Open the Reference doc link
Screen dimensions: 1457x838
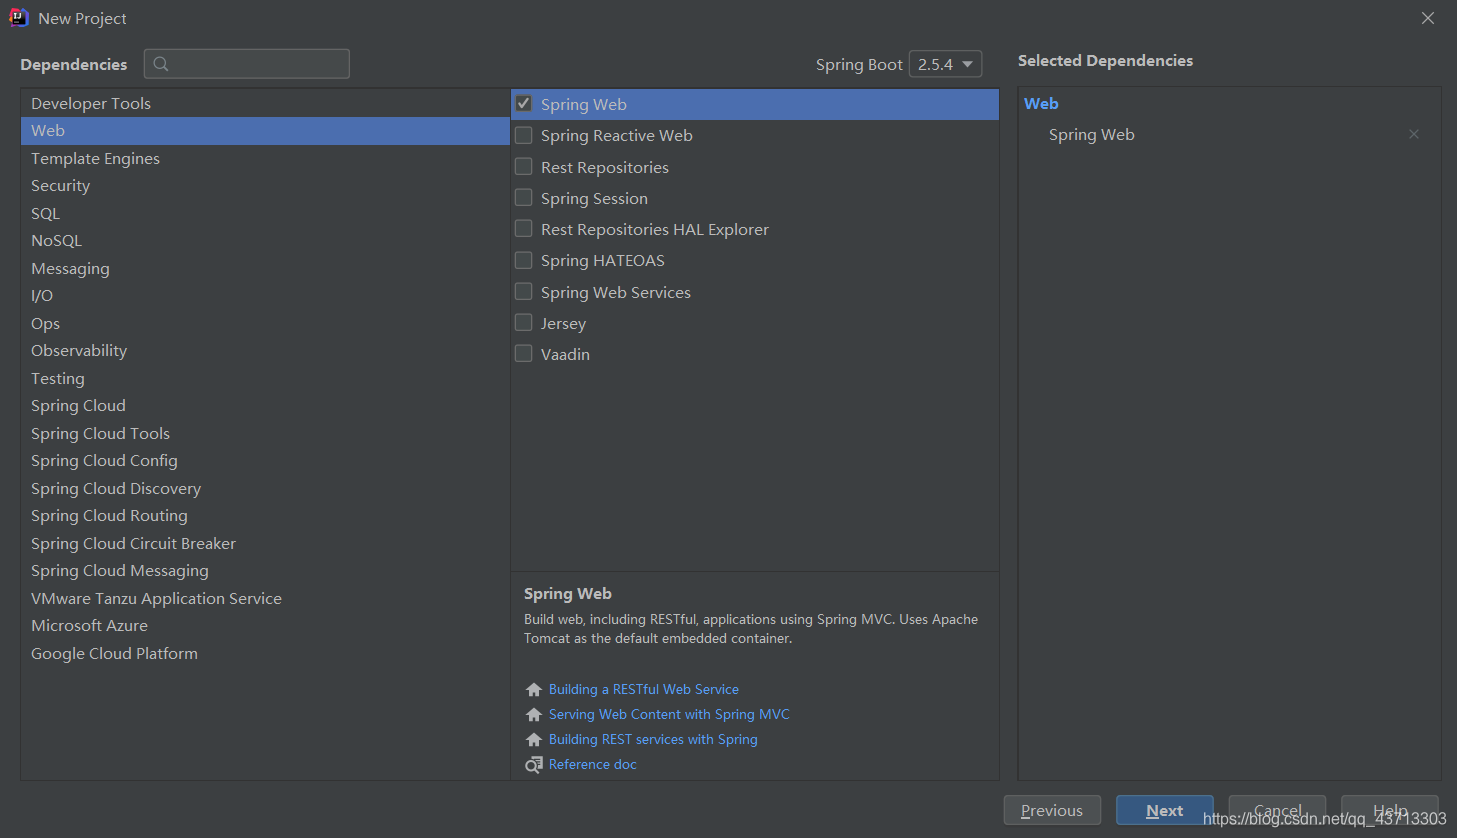[x=593, y=764]
